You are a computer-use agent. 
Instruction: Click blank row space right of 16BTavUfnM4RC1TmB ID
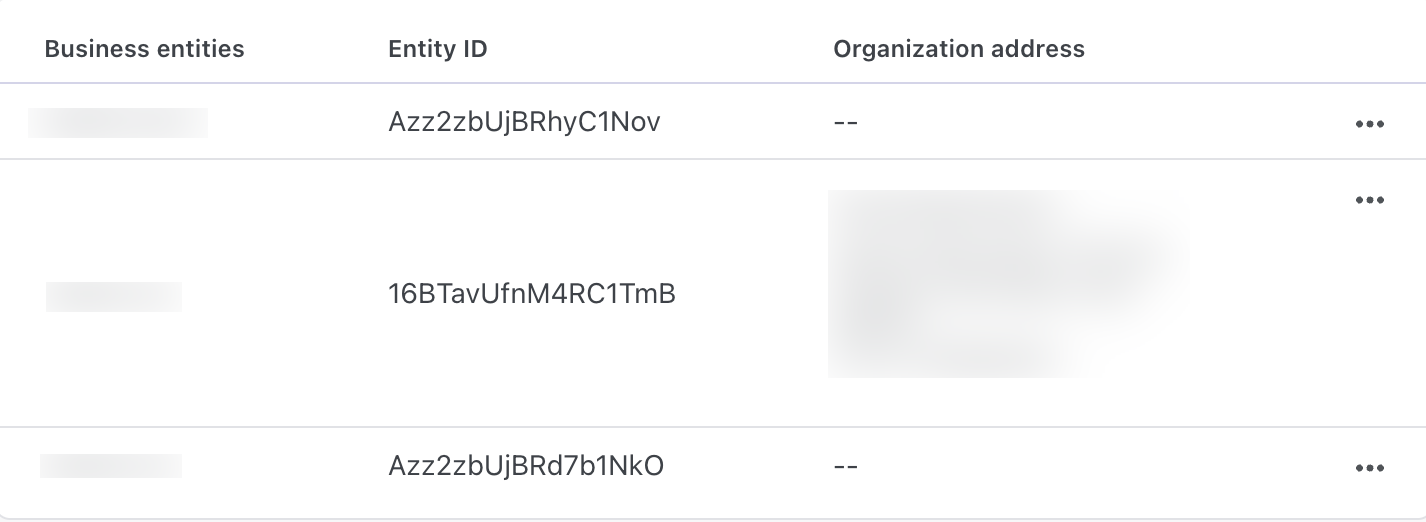tap(750, 294)
